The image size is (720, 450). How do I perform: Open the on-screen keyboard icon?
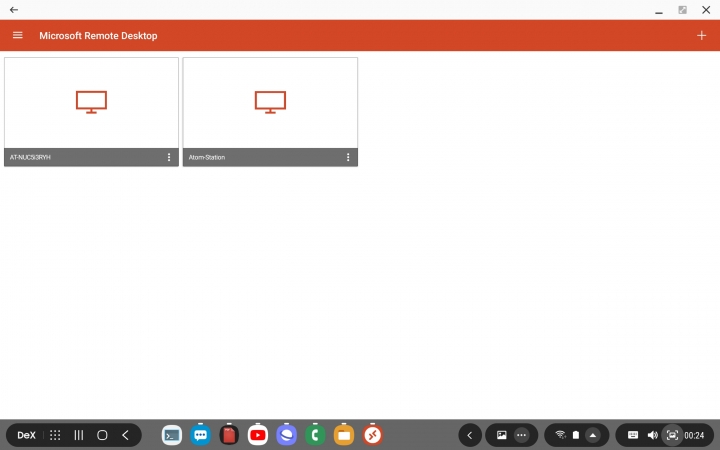[633, 435]
